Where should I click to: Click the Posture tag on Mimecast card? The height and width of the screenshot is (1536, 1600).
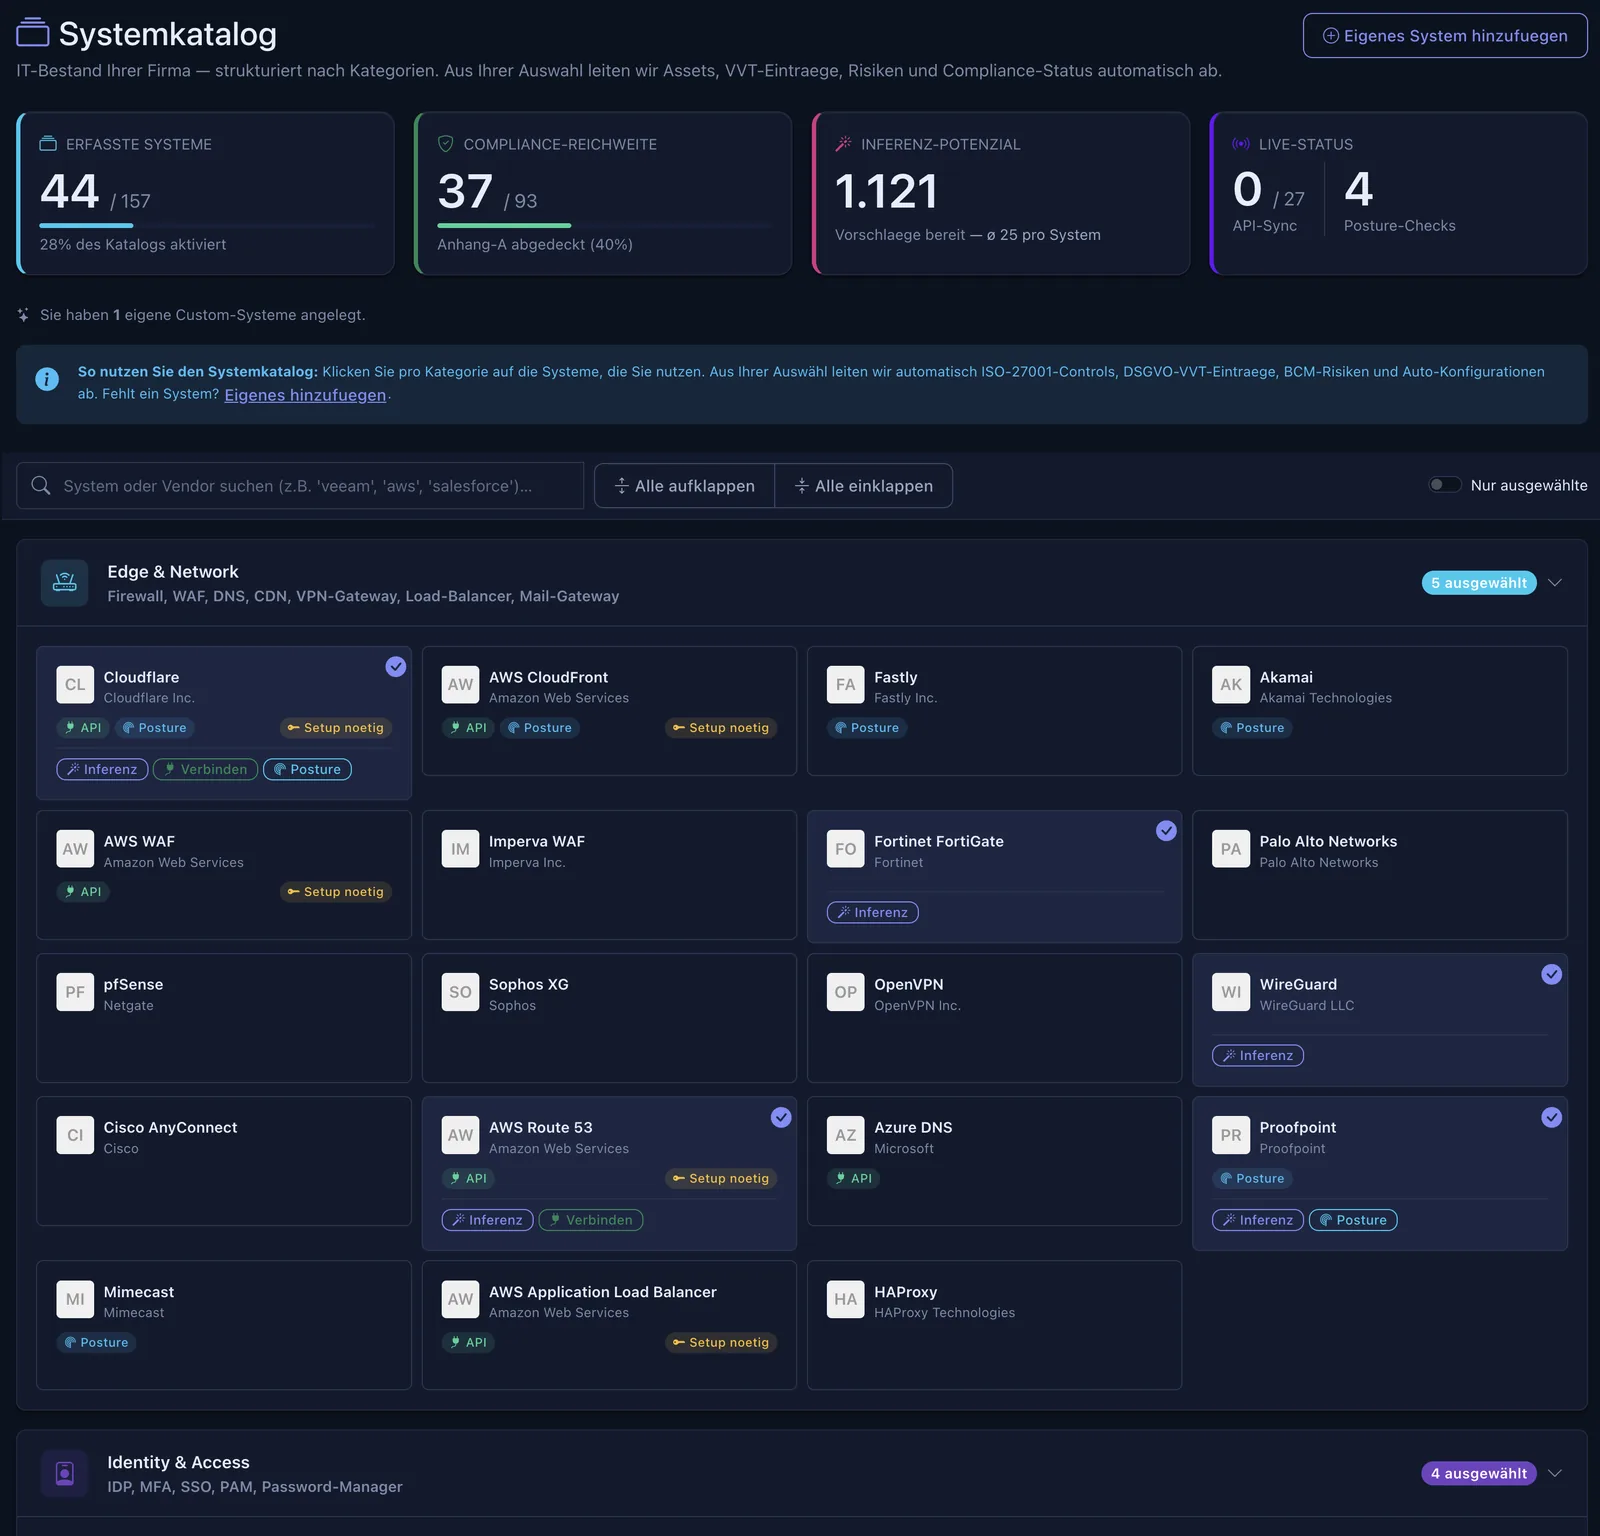click(96, 1343)
